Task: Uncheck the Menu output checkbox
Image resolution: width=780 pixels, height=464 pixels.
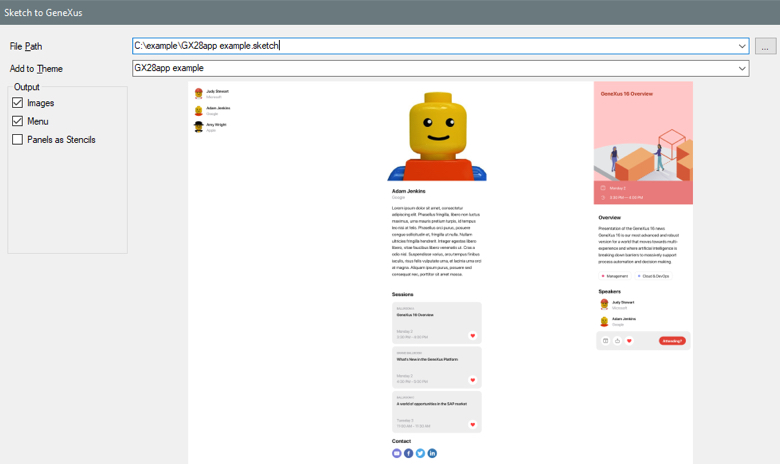Action: (x=17, y=121)
